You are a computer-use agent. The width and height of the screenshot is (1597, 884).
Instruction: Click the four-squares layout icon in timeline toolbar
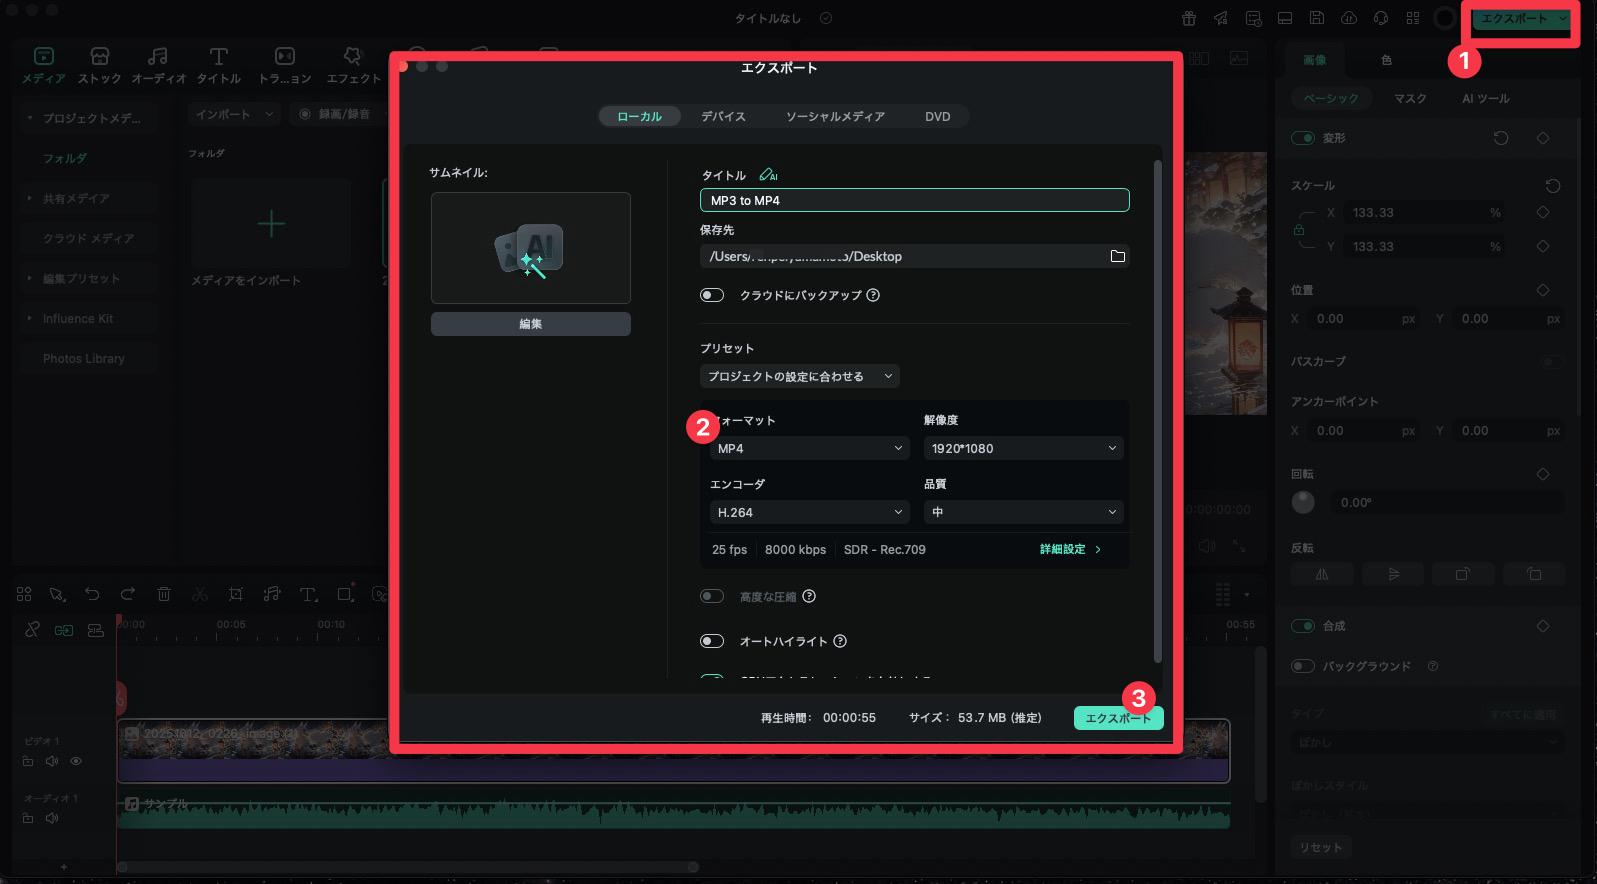coord(24,594)
